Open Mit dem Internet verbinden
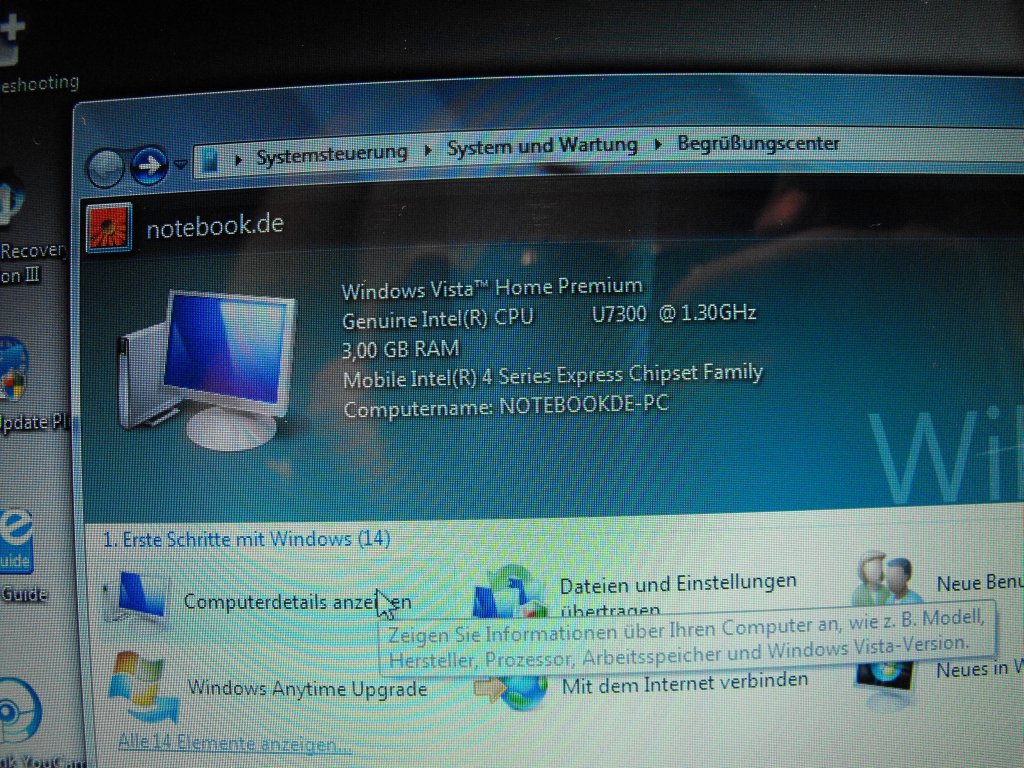The width and height of the screenshot is (1024, 768). 685,682
